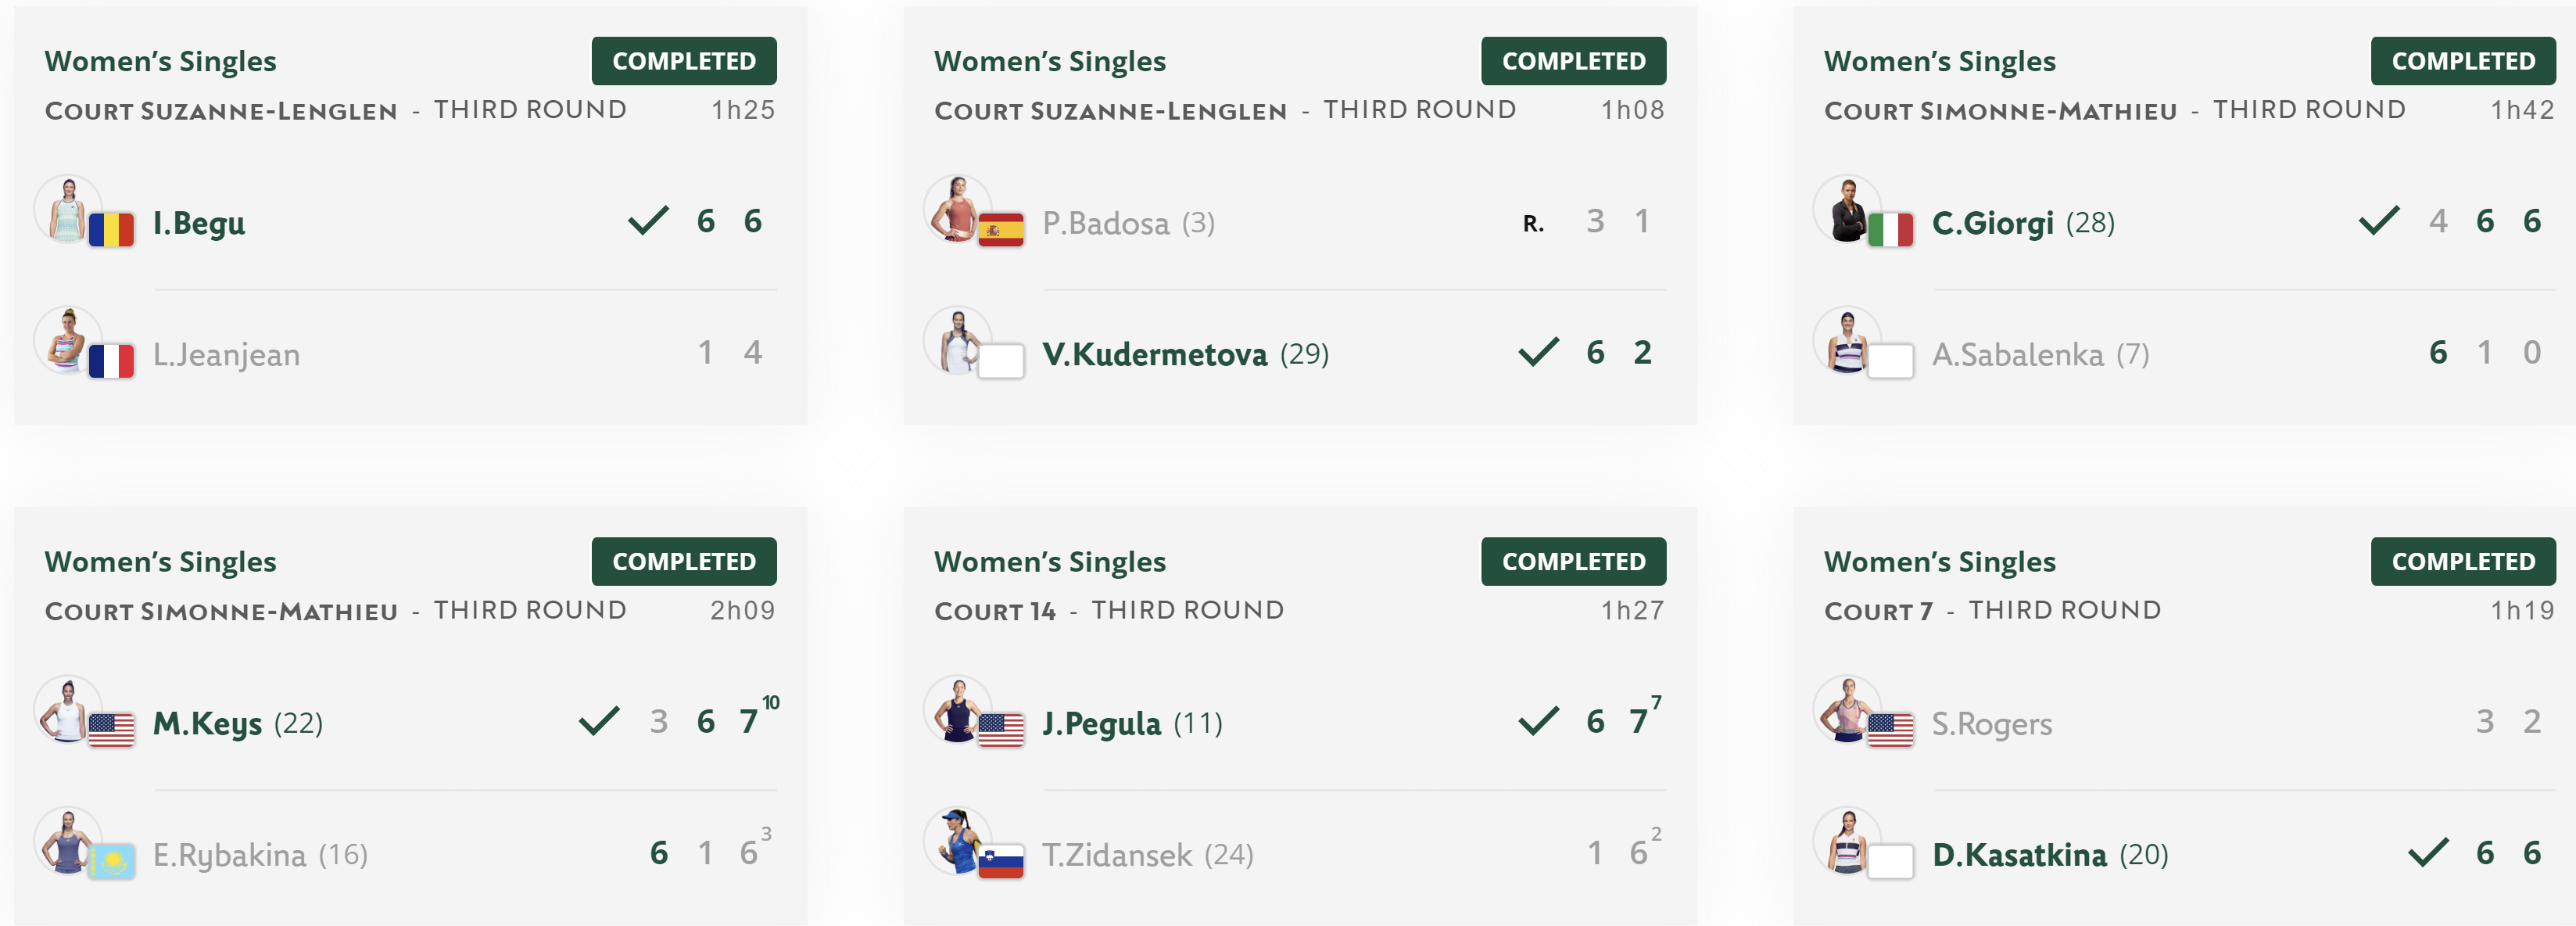Screen dimensions: 2576x926
Task: Click L.Jeanjean's French flag icon
Action: 111,361
